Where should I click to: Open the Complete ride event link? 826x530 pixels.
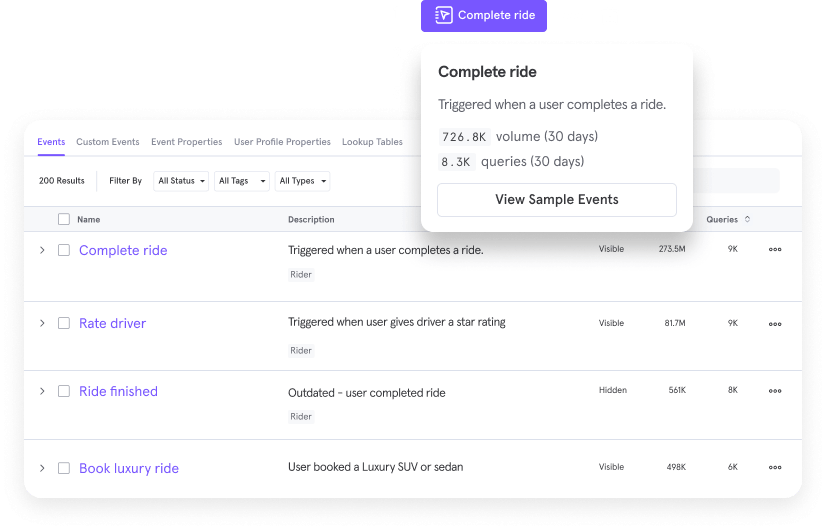123,250
